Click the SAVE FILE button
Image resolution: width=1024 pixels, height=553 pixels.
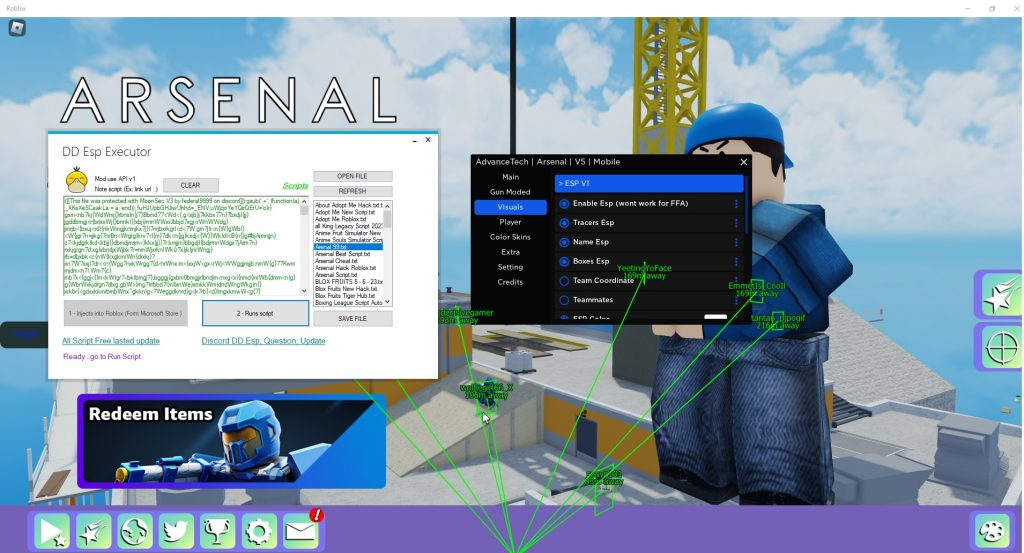point(353,319)
